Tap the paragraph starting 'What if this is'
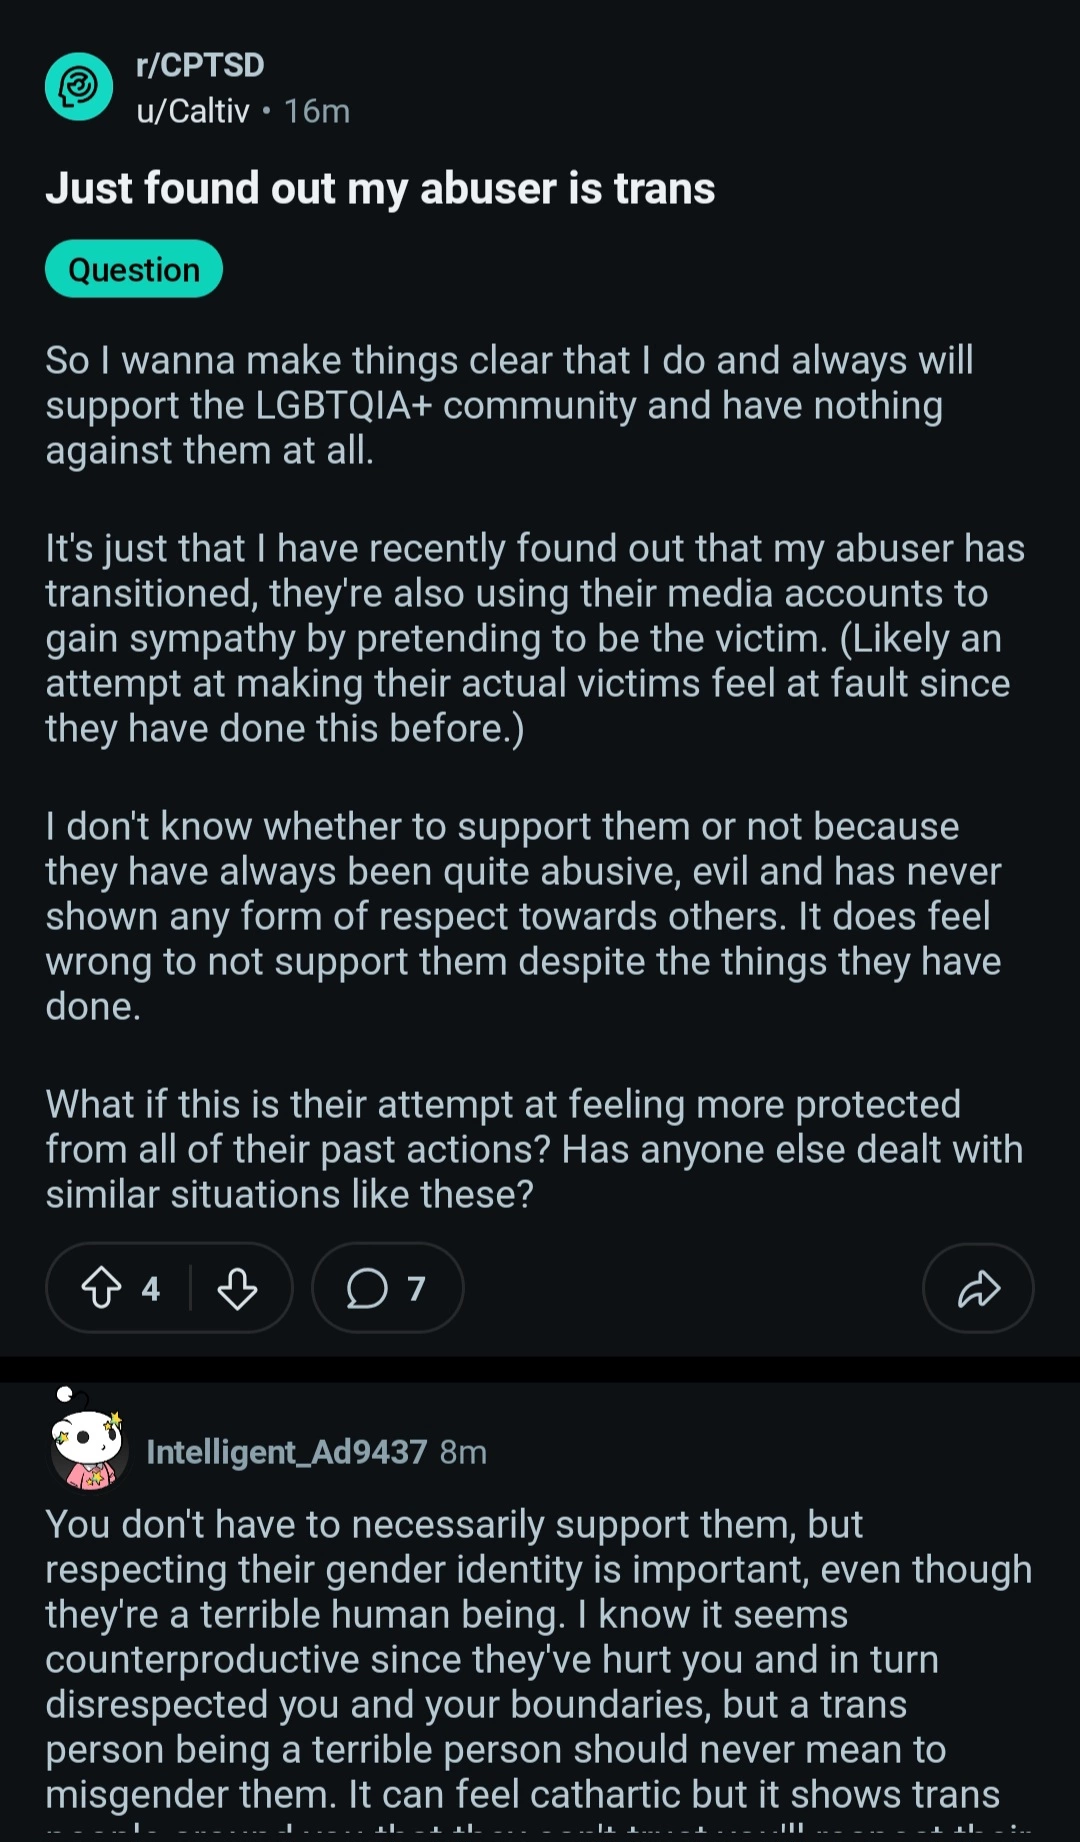The image size is (1080, 1842). tap(534, 1149)
